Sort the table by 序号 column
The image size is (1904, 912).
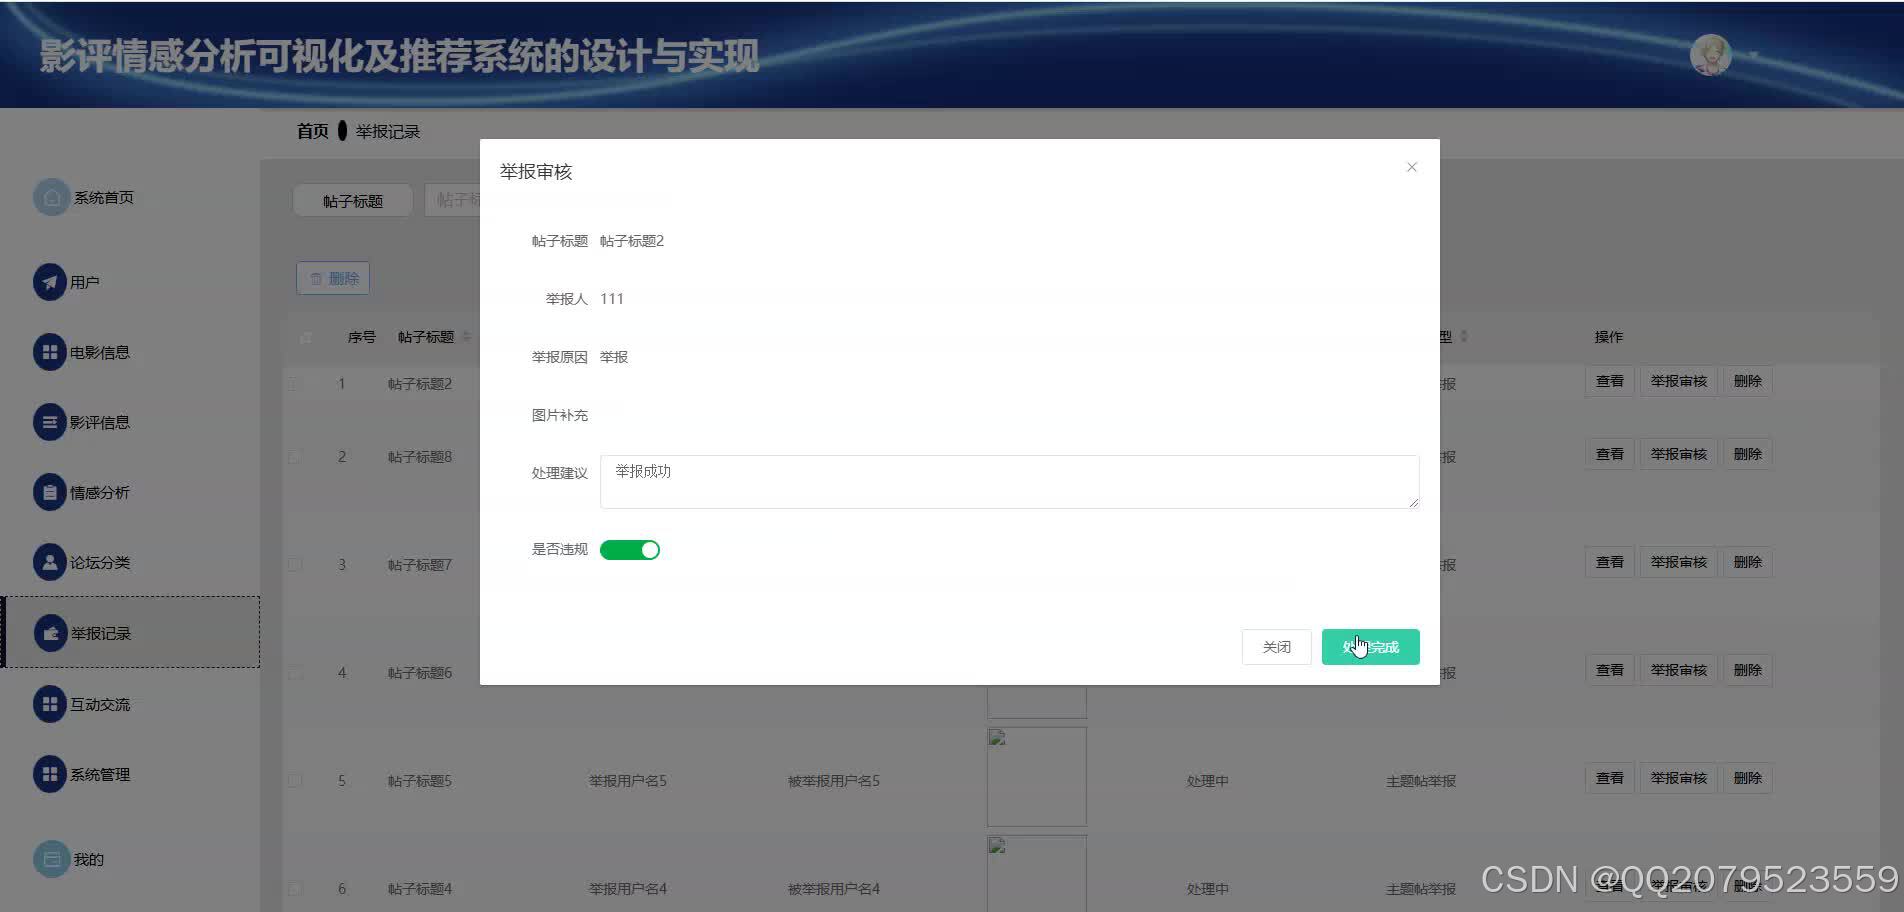[x=362, y=337]
